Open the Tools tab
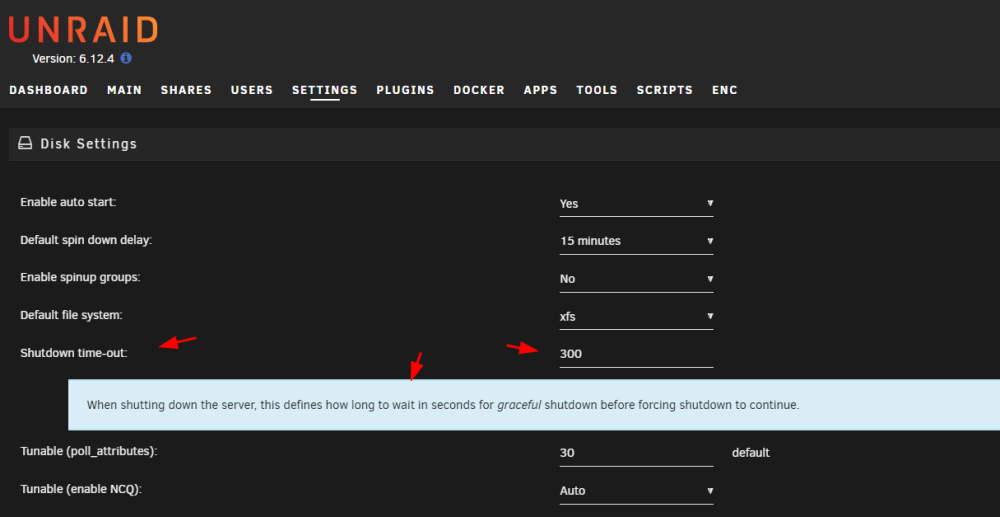This screenshot has height=517, width=1000. pyautogui.click(x=597, y=90)
